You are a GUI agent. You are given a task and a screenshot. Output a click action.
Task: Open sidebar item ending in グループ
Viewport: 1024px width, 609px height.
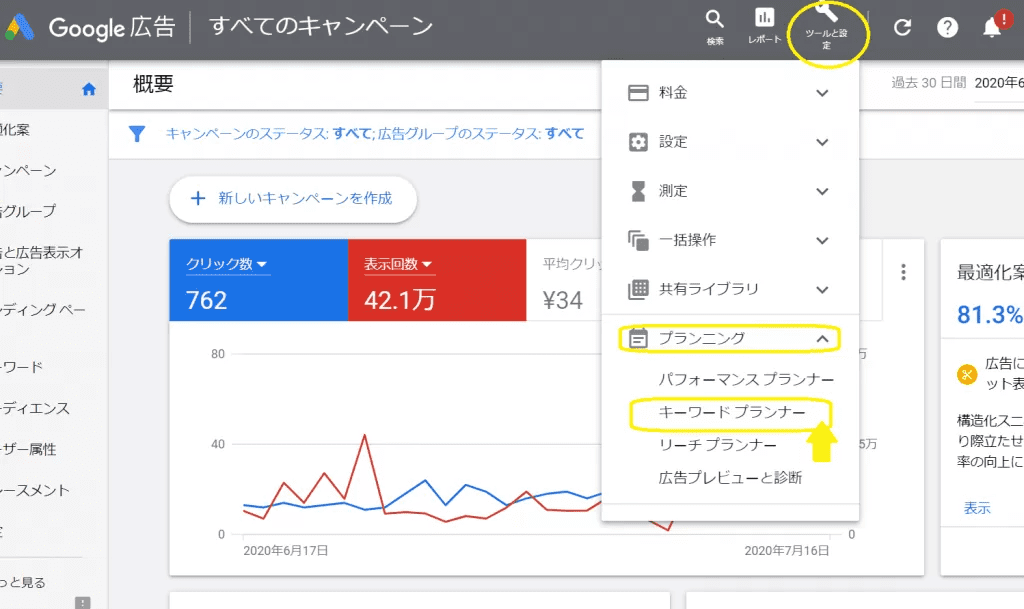pos(28,211)
